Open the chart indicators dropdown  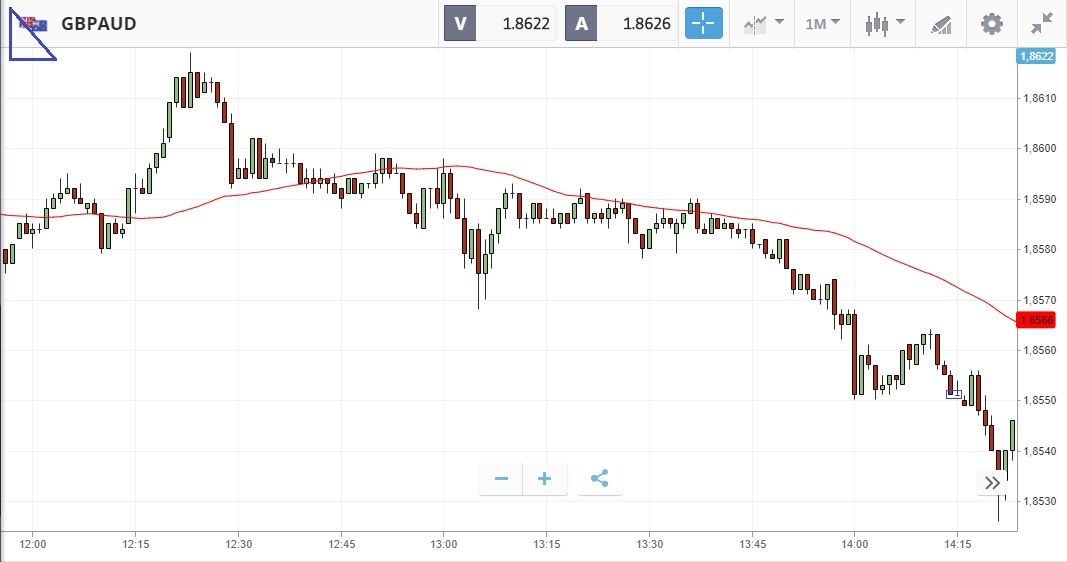tap(763, 23)
